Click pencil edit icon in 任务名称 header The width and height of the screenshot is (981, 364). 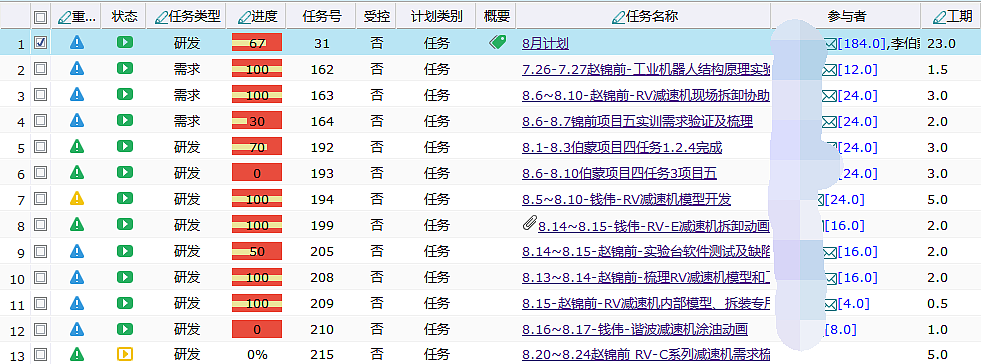pyautogui.click(x=619, y=17)
